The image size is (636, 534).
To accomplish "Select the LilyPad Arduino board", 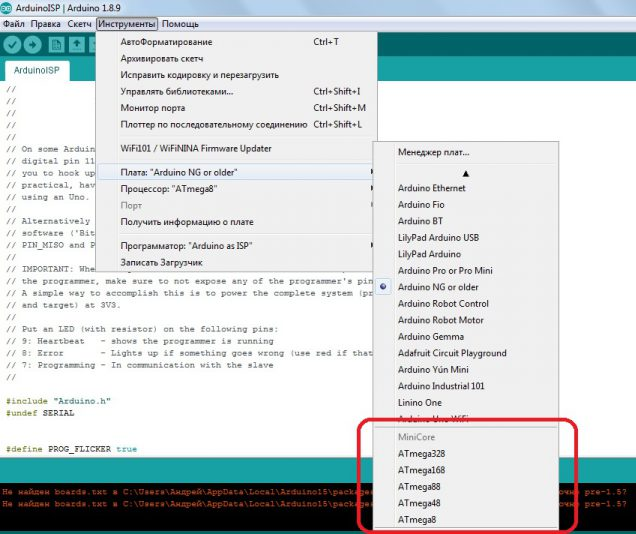I will click(466, 254).
